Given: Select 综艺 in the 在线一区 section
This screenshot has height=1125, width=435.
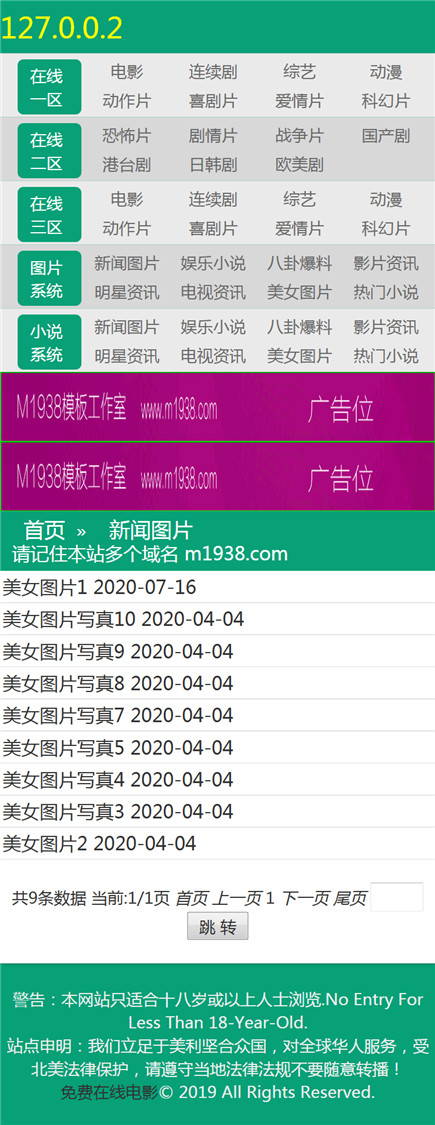Looking at the screenshot, I should (299, 72).
